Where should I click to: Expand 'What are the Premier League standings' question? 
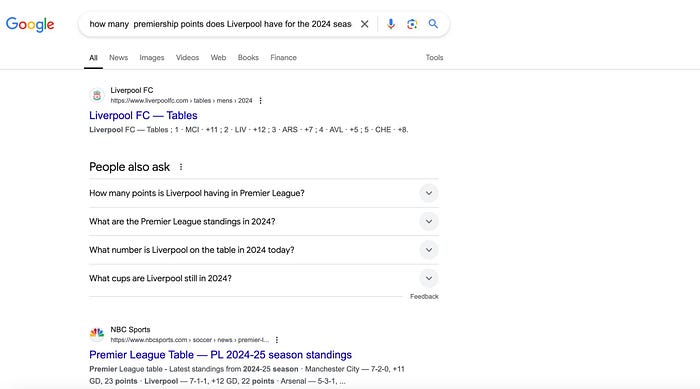tap(263, 222)
